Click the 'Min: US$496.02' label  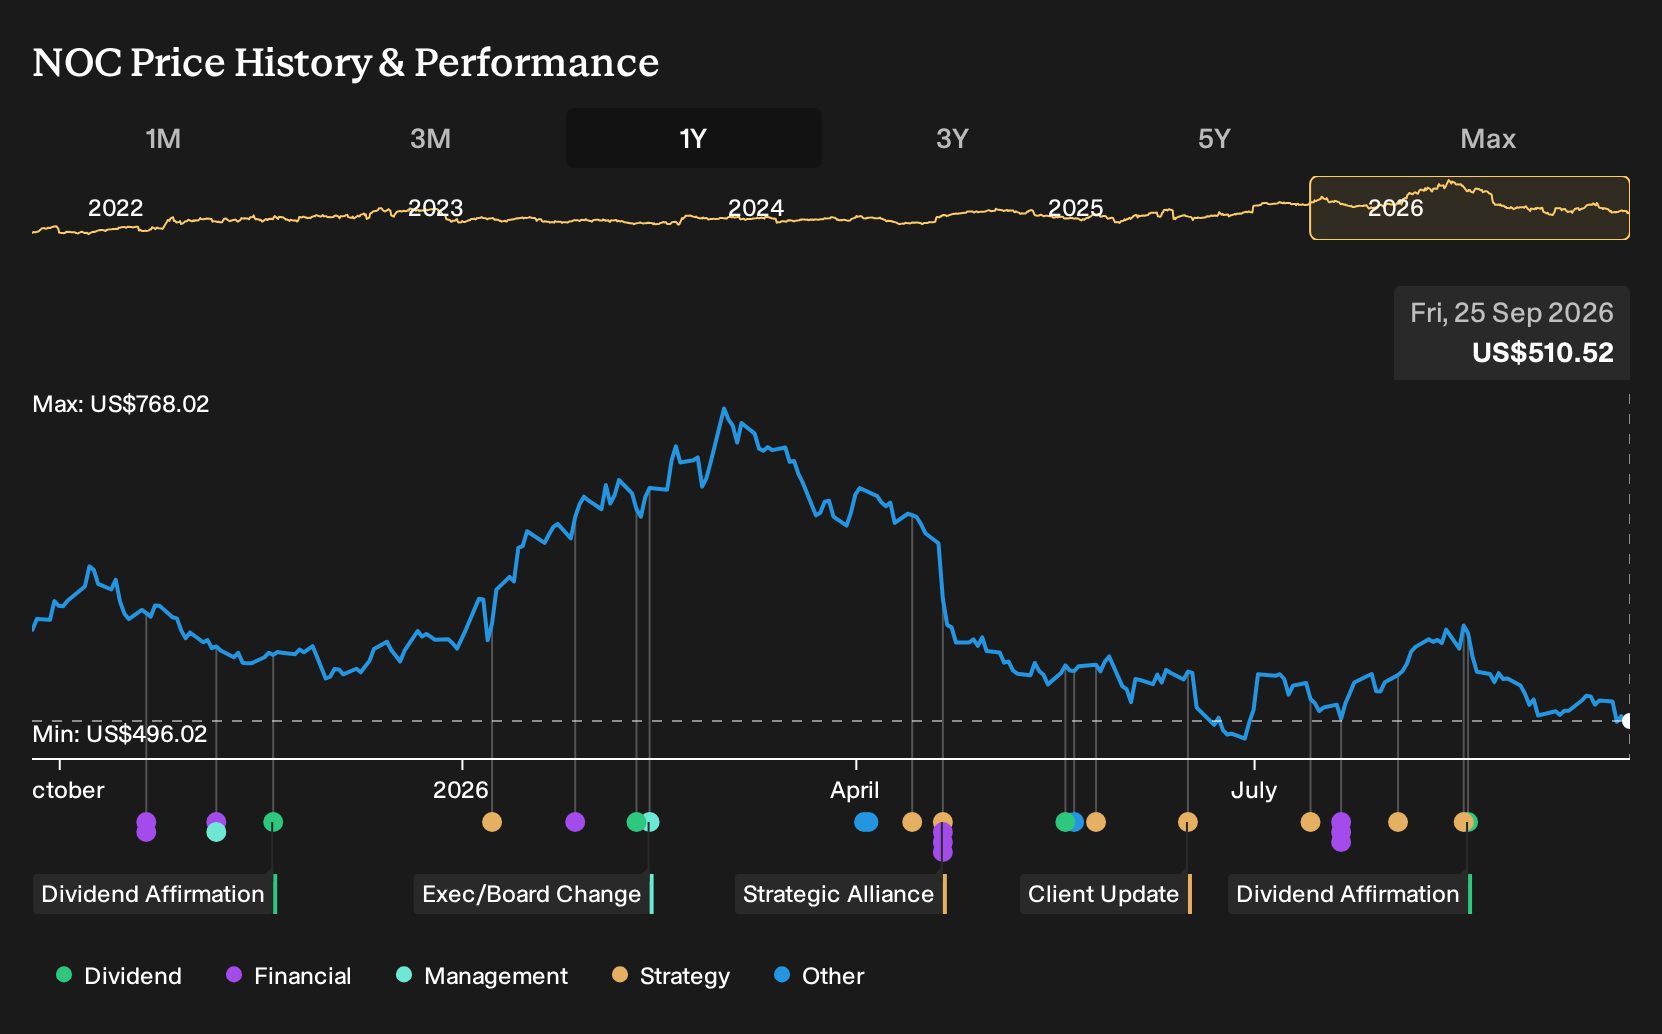tap(120, 734)
